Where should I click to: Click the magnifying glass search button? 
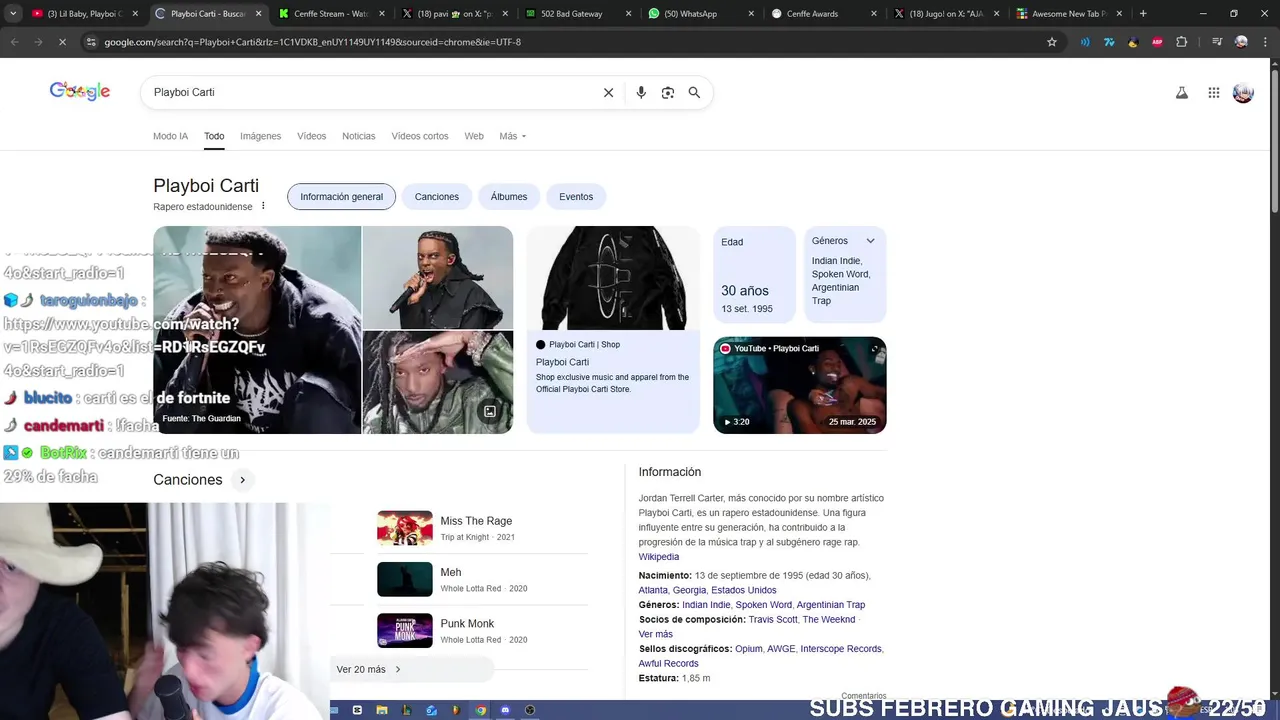694,92
